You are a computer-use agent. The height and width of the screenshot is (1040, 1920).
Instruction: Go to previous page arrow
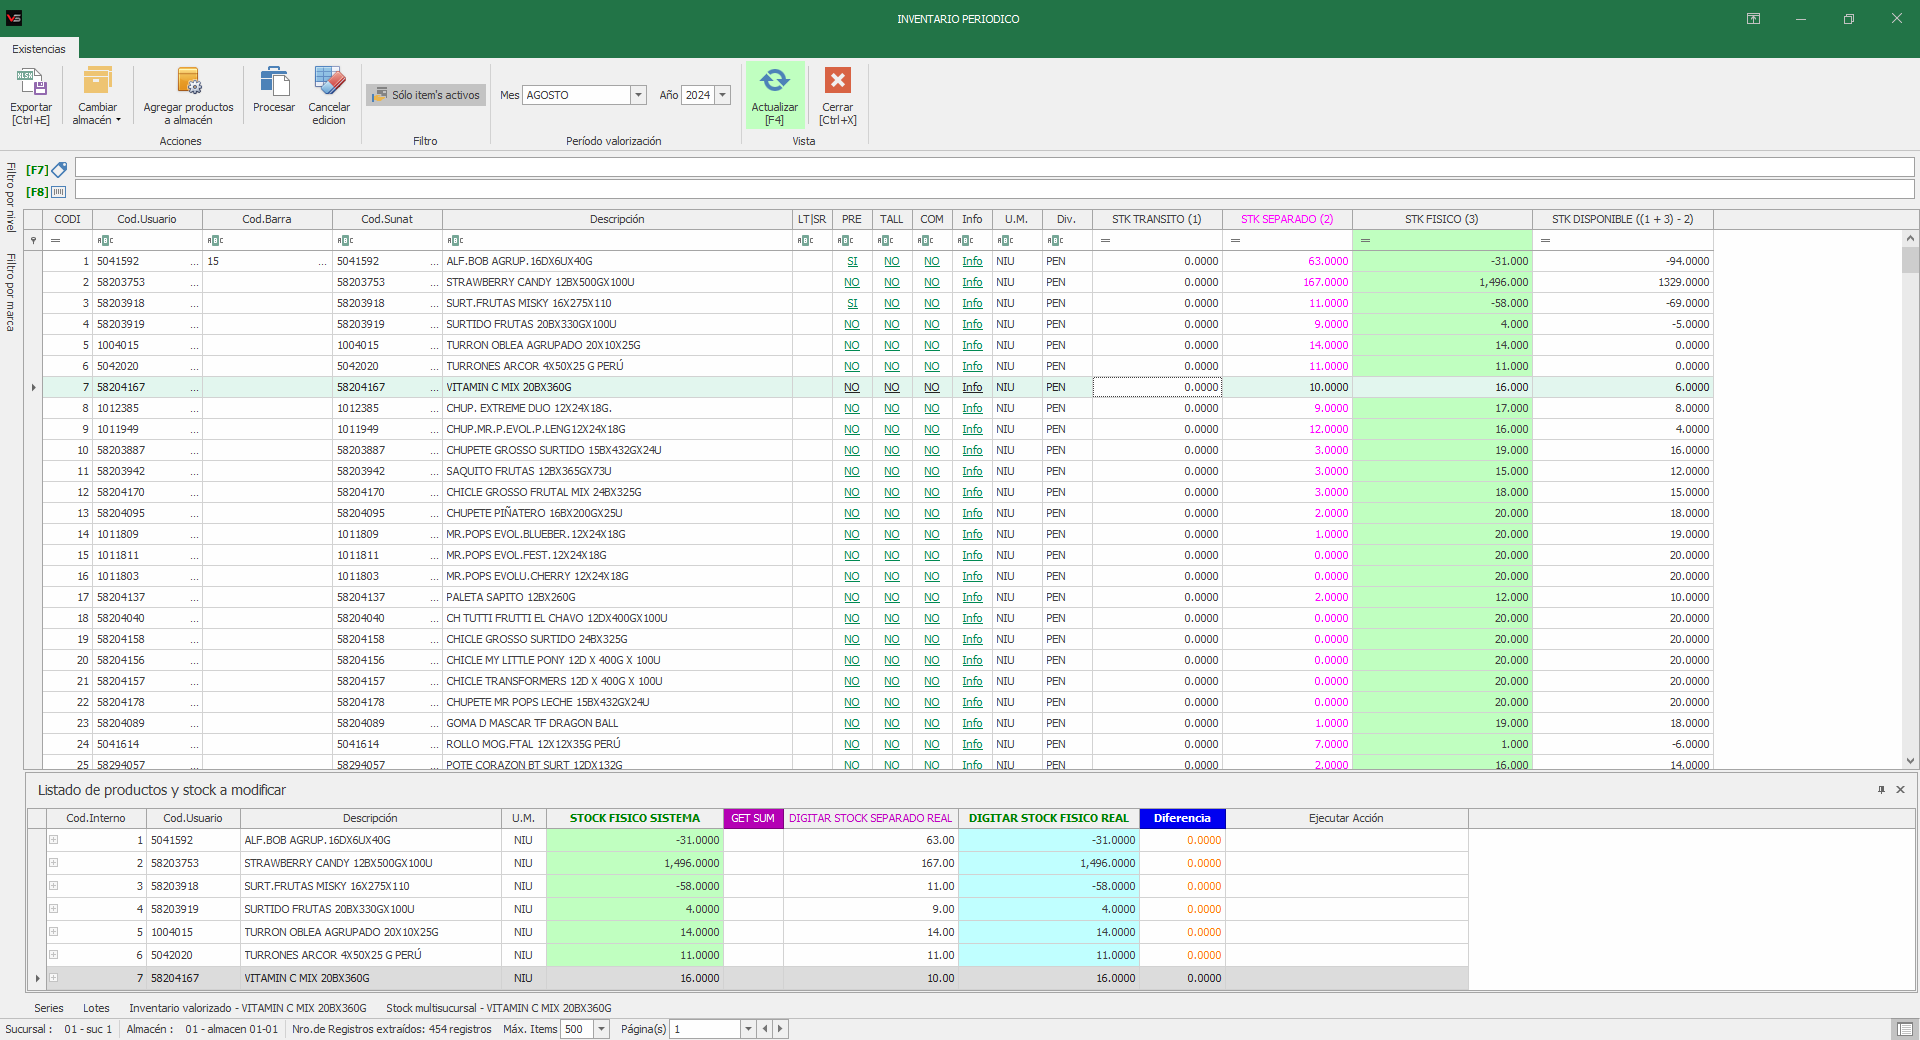[x=765, y=1029]
